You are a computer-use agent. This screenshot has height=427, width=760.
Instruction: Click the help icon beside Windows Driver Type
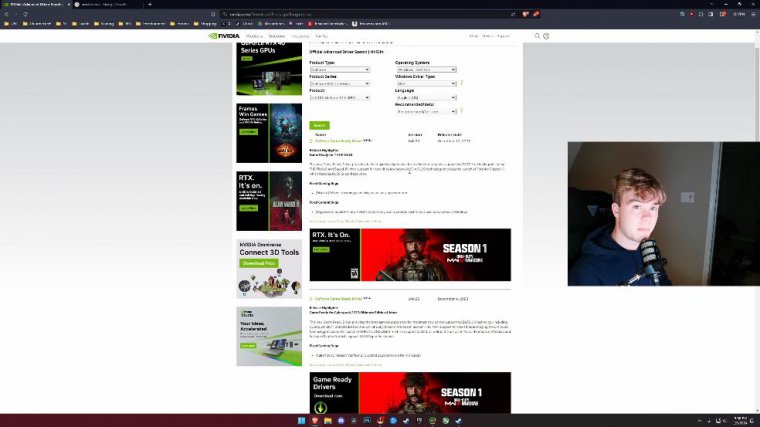[461, 83]
